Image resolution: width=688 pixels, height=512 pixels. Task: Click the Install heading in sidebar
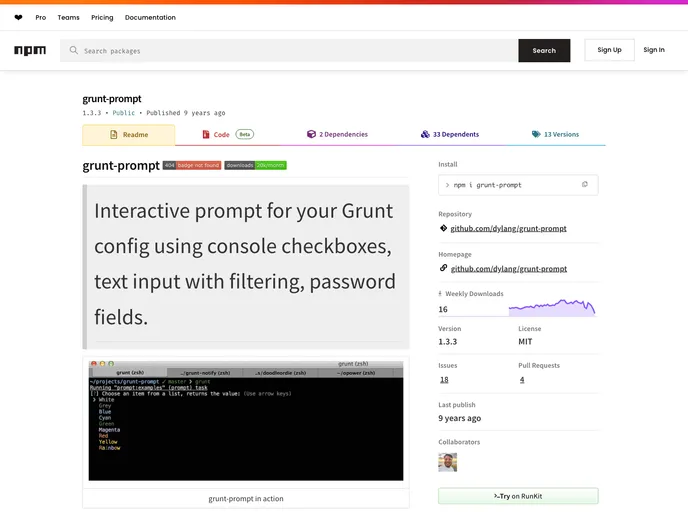point(448,164)
